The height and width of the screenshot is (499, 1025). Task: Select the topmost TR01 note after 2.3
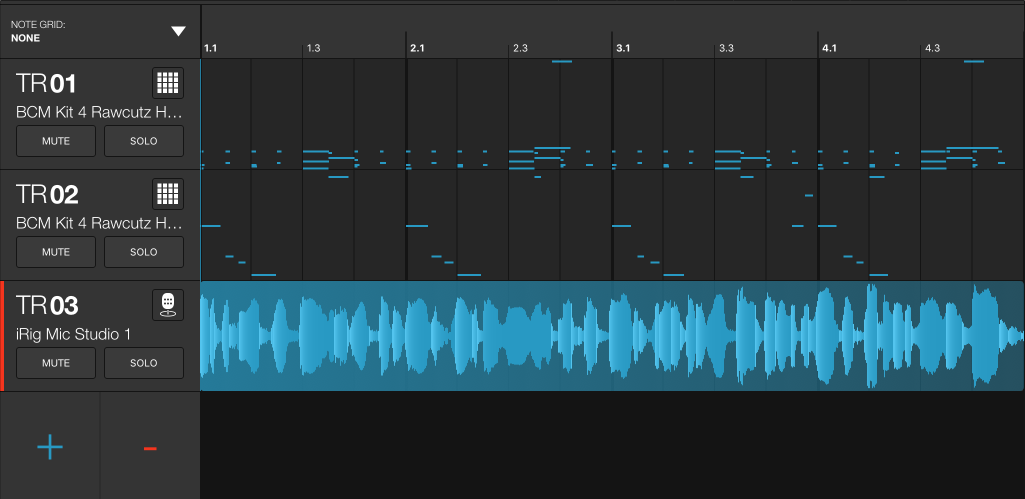point(562,61)
